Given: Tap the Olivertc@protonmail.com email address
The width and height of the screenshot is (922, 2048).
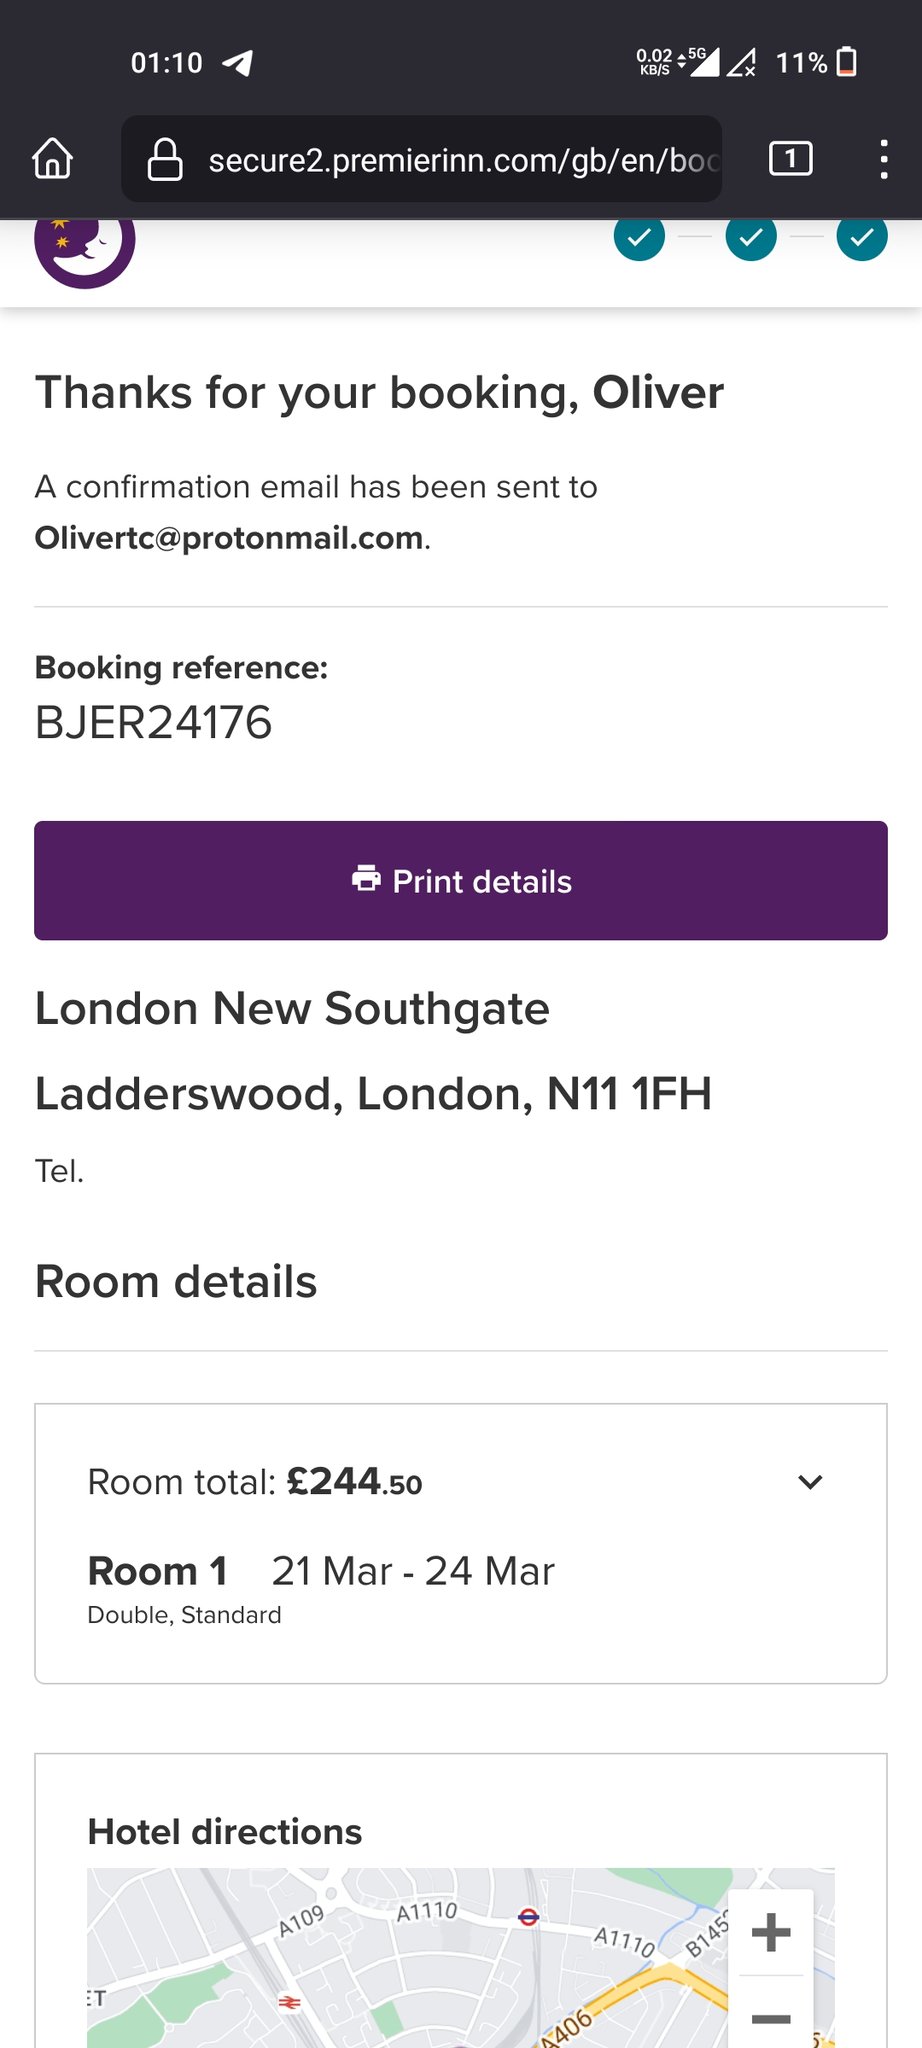Looking at the screenshot, I should pyautogui.click(x=229, y=538).
